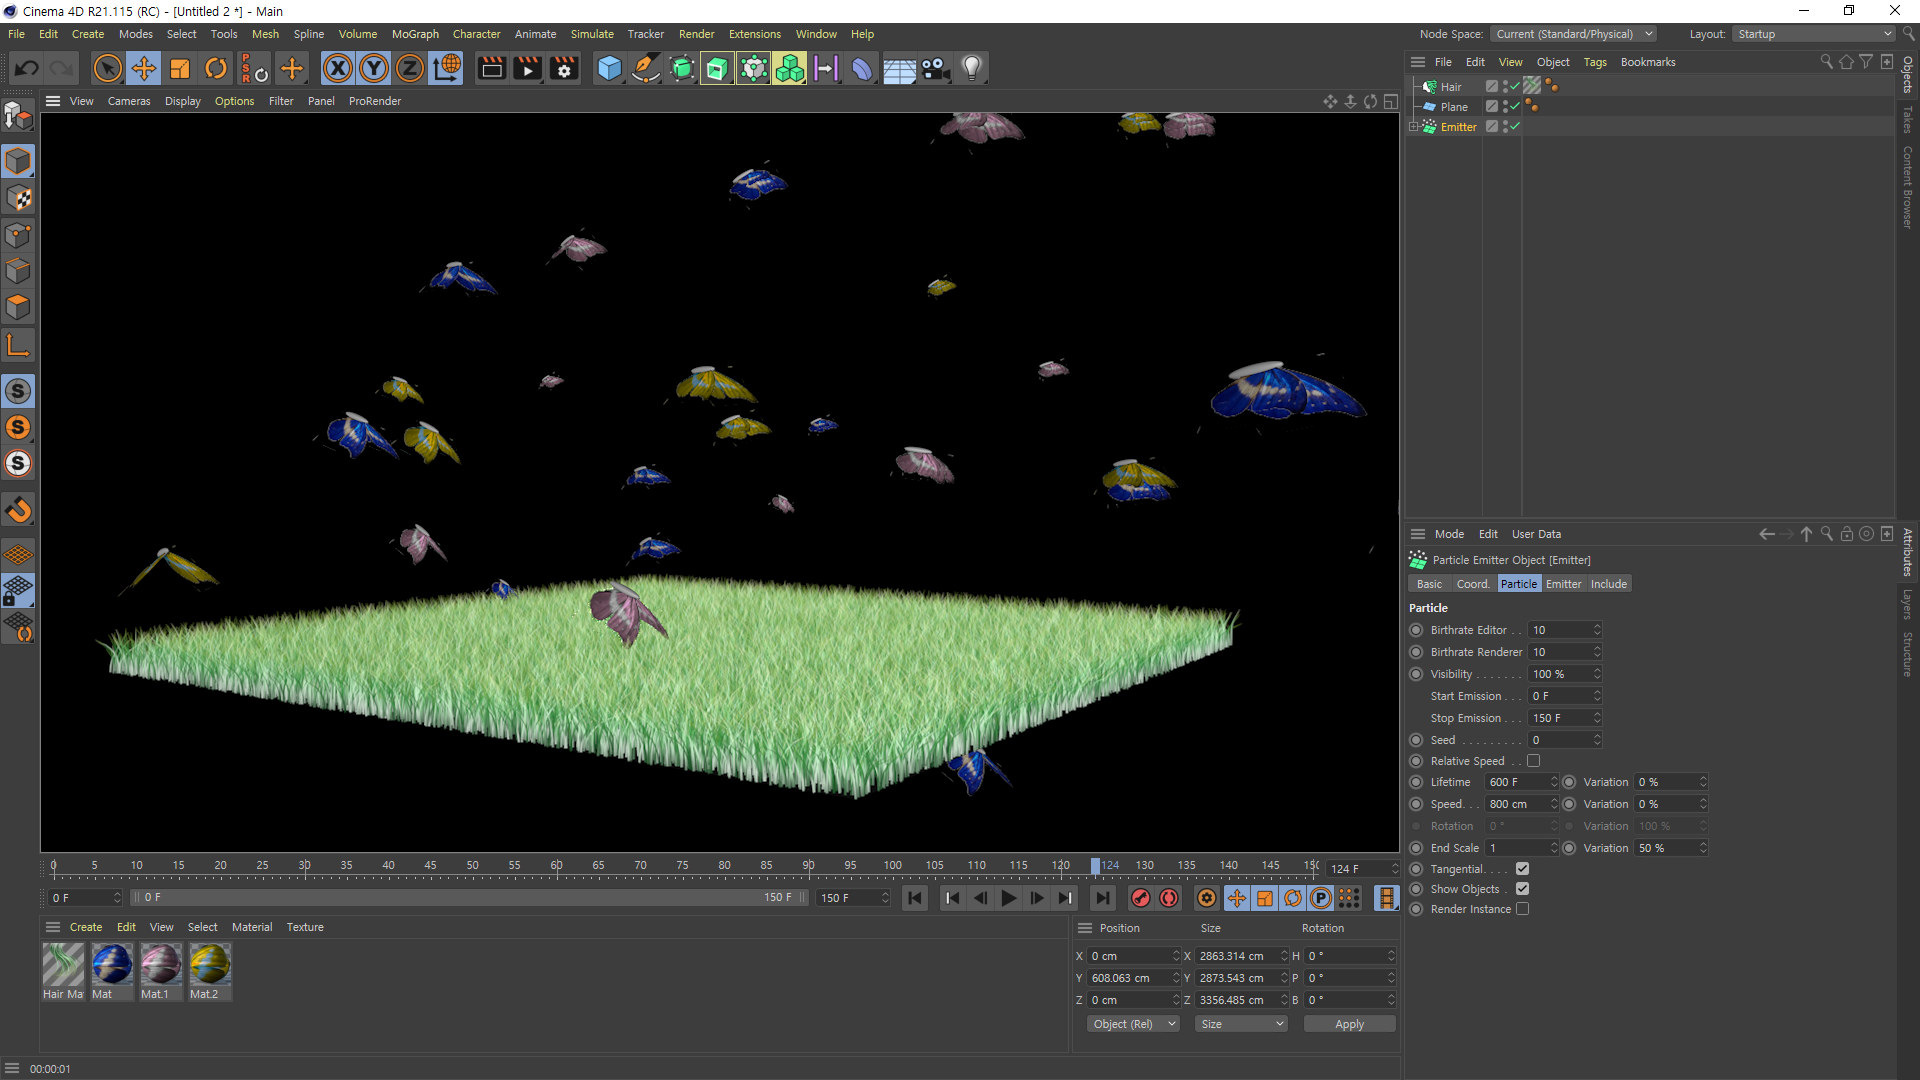Screen dimensions: 1920x1080
Task: Select the Move tool
Action: tap(144, 69)
